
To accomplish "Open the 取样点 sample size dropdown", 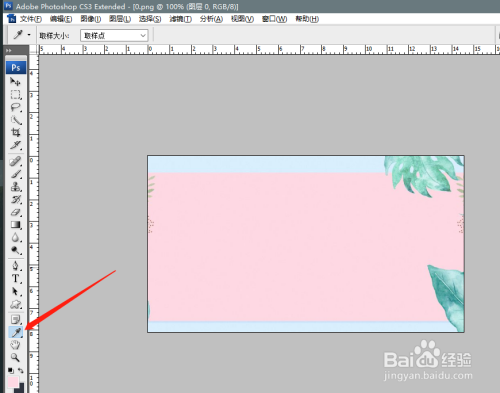I will (x=114, y=35).
